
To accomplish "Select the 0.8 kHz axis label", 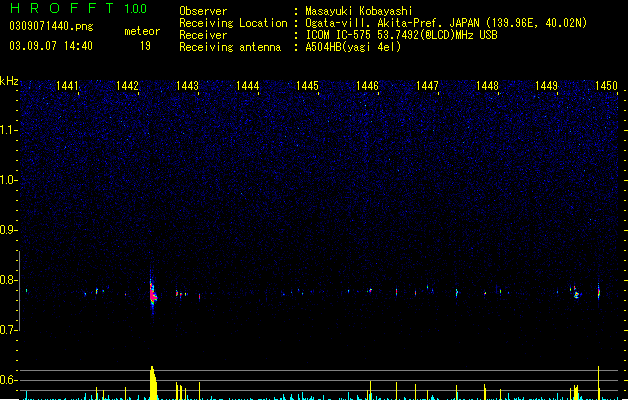I will (8, 280).
